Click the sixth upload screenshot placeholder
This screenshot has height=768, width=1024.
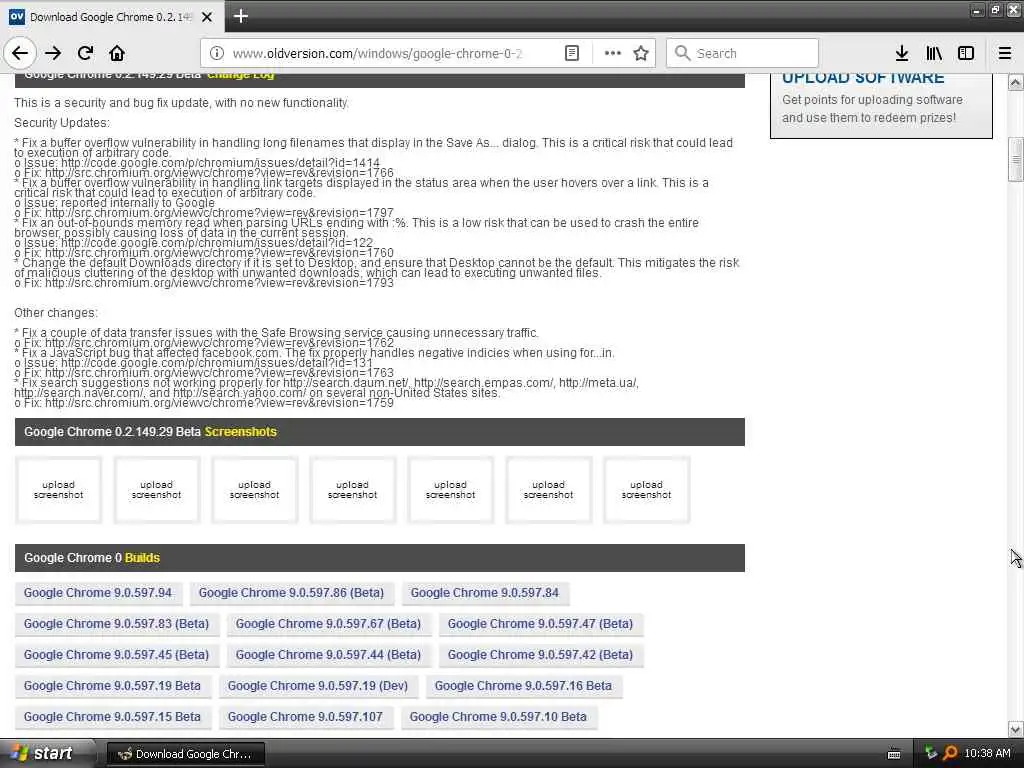point(549,490)
